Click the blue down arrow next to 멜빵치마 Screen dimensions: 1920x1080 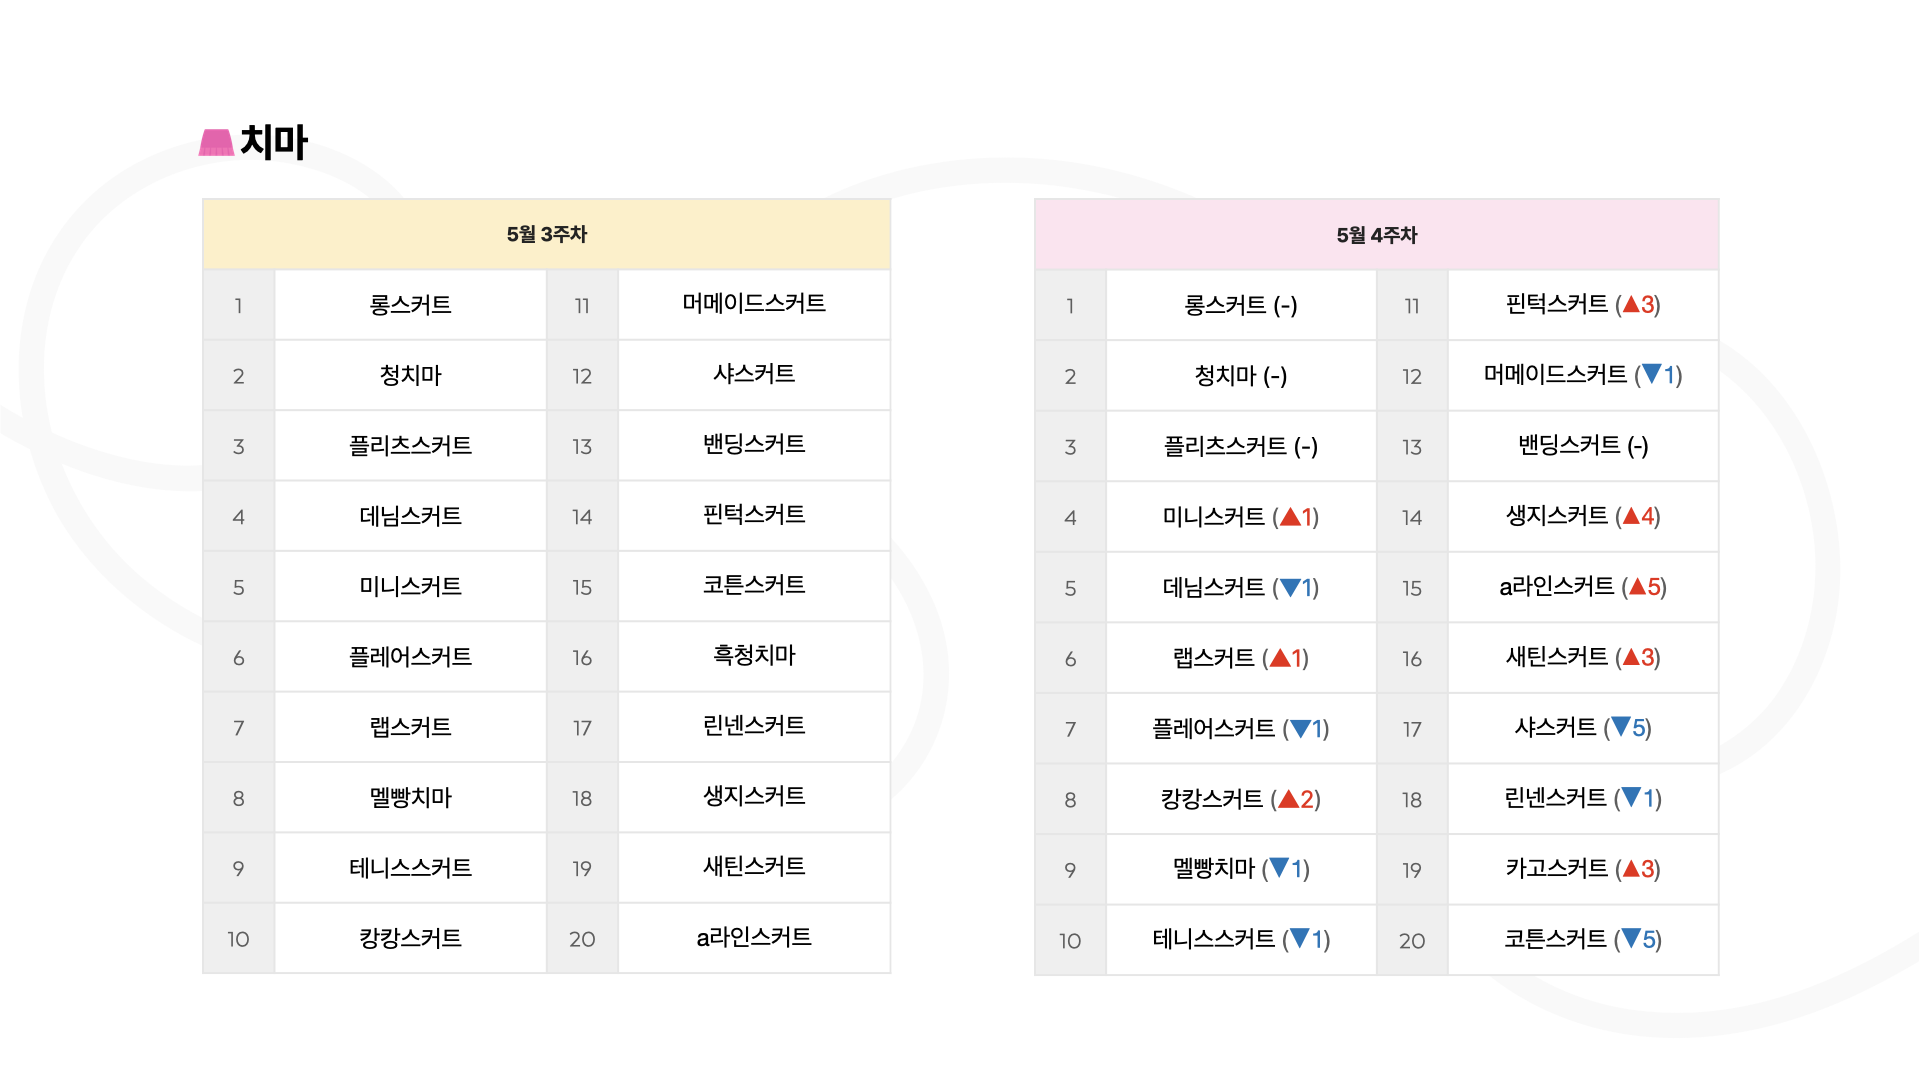pos(1279,868)
